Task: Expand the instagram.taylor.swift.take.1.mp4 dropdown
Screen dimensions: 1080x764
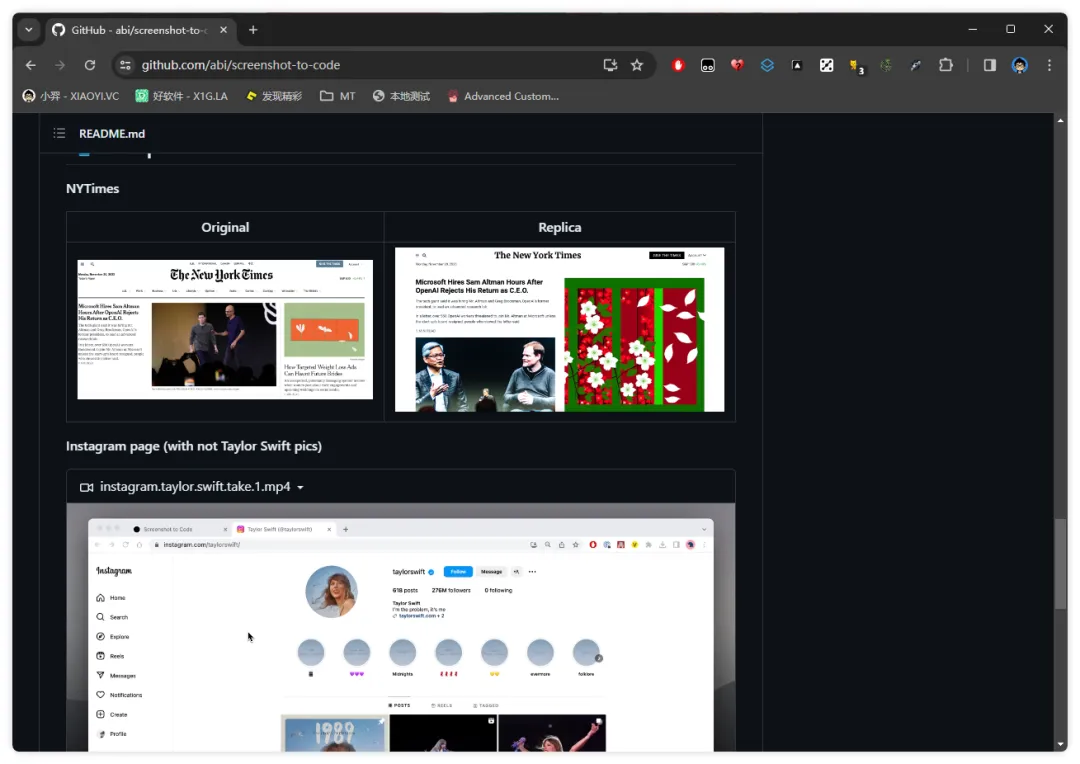Action: [x=300, y=487]
